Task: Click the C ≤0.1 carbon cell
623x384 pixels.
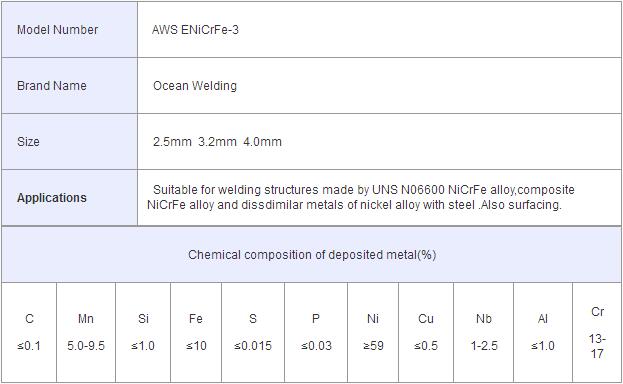Action: 29,332
